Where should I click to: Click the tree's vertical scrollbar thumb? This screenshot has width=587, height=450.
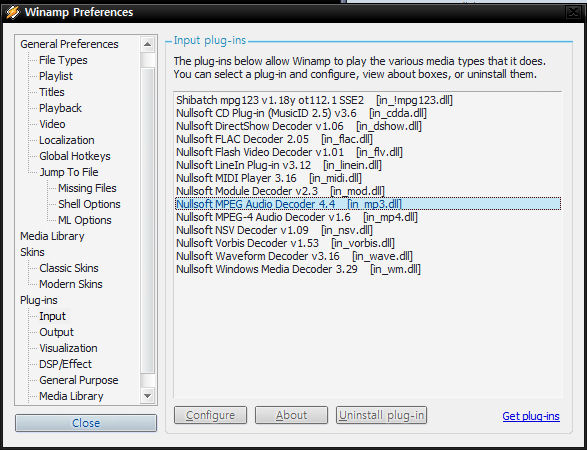pyautogui.click(x=147, y=221)
